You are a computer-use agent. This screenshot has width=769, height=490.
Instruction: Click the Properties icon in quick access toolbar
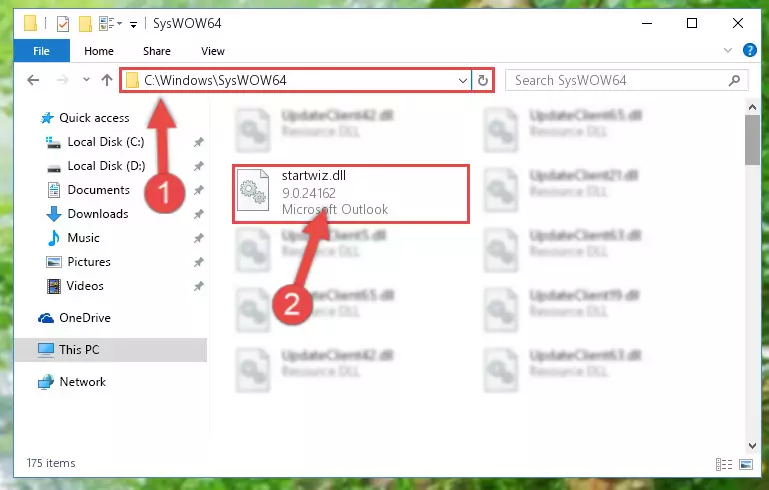(63, 23)
